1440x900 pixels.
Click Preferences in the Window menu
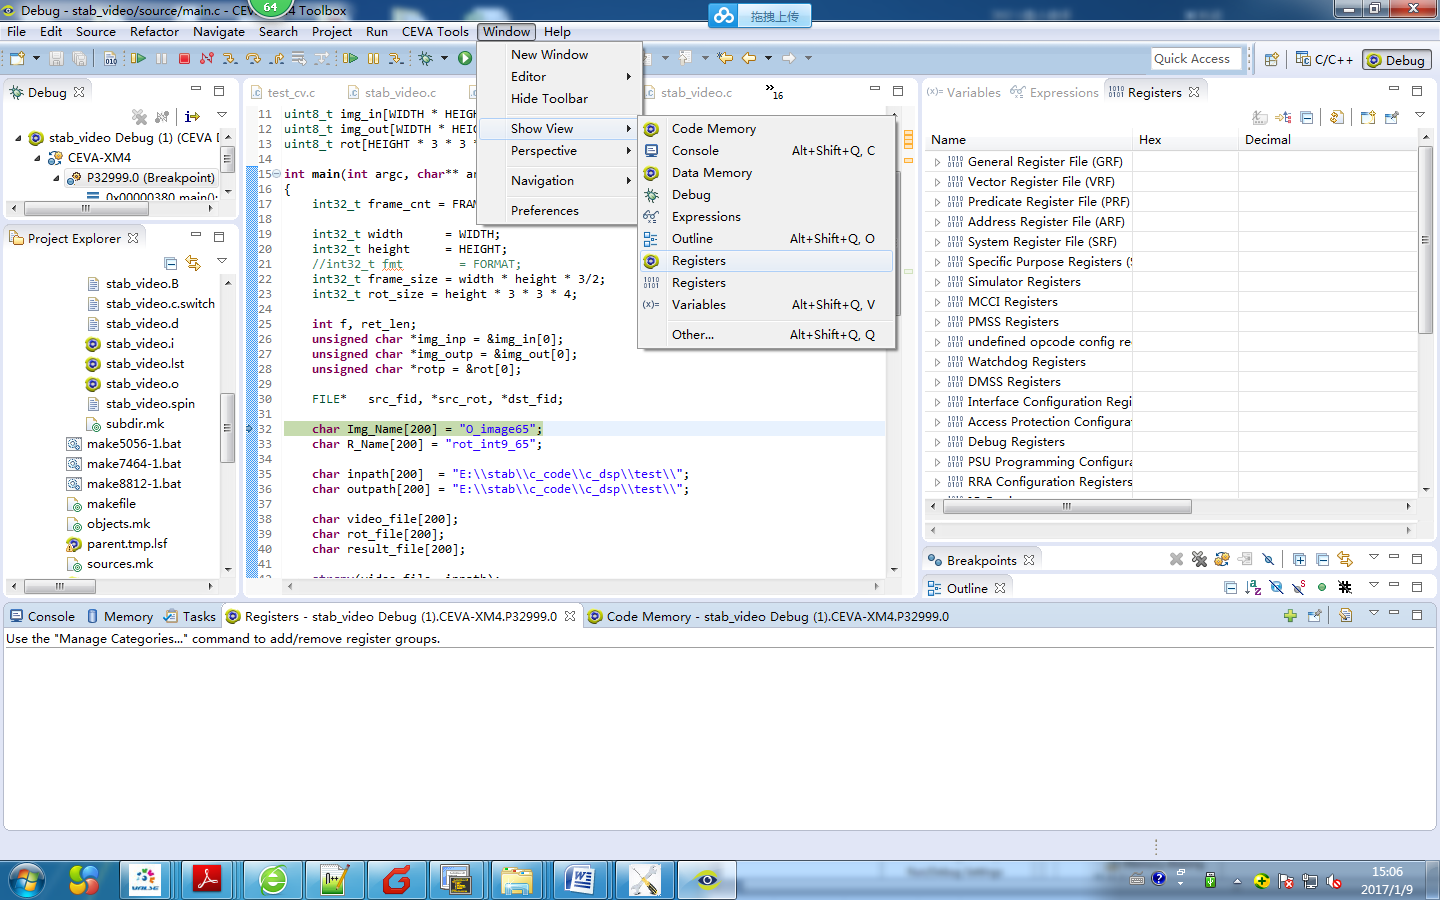click(x=544, y=211)
